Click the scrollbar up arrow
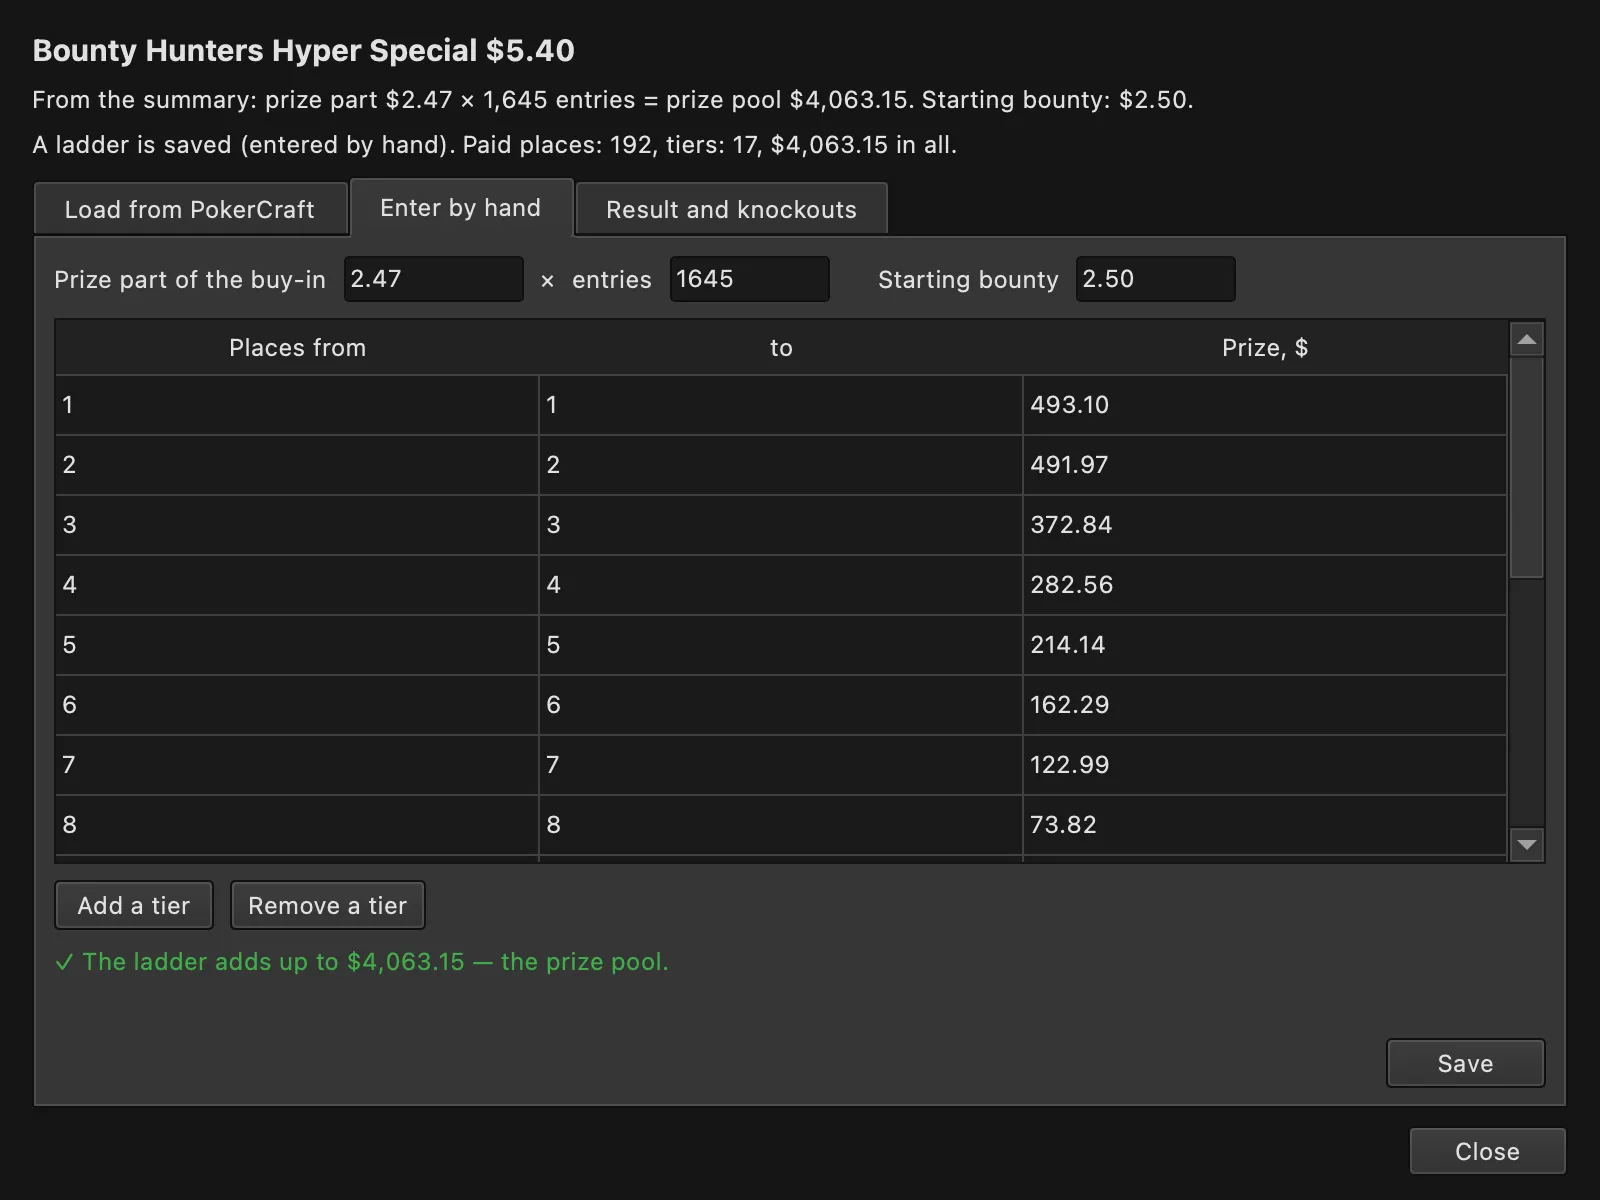 [x=1526, y=340]
